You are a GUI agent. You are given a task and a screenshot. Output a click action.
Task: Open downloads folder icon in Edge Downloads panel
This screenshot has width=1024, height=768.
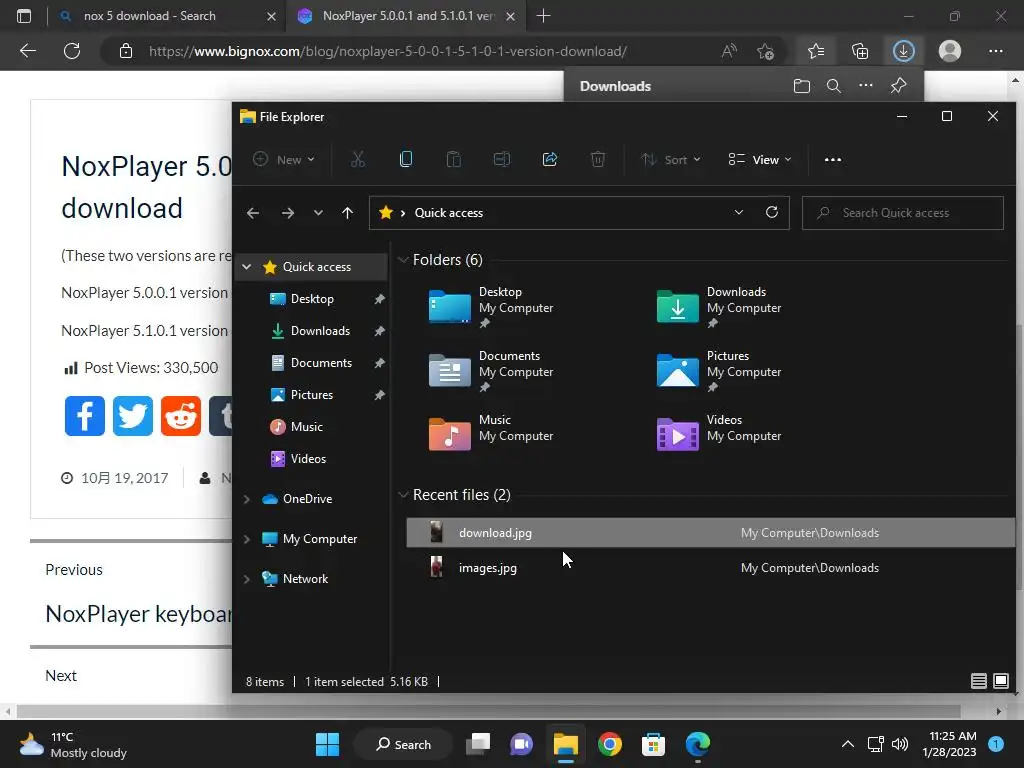[802, 86]
